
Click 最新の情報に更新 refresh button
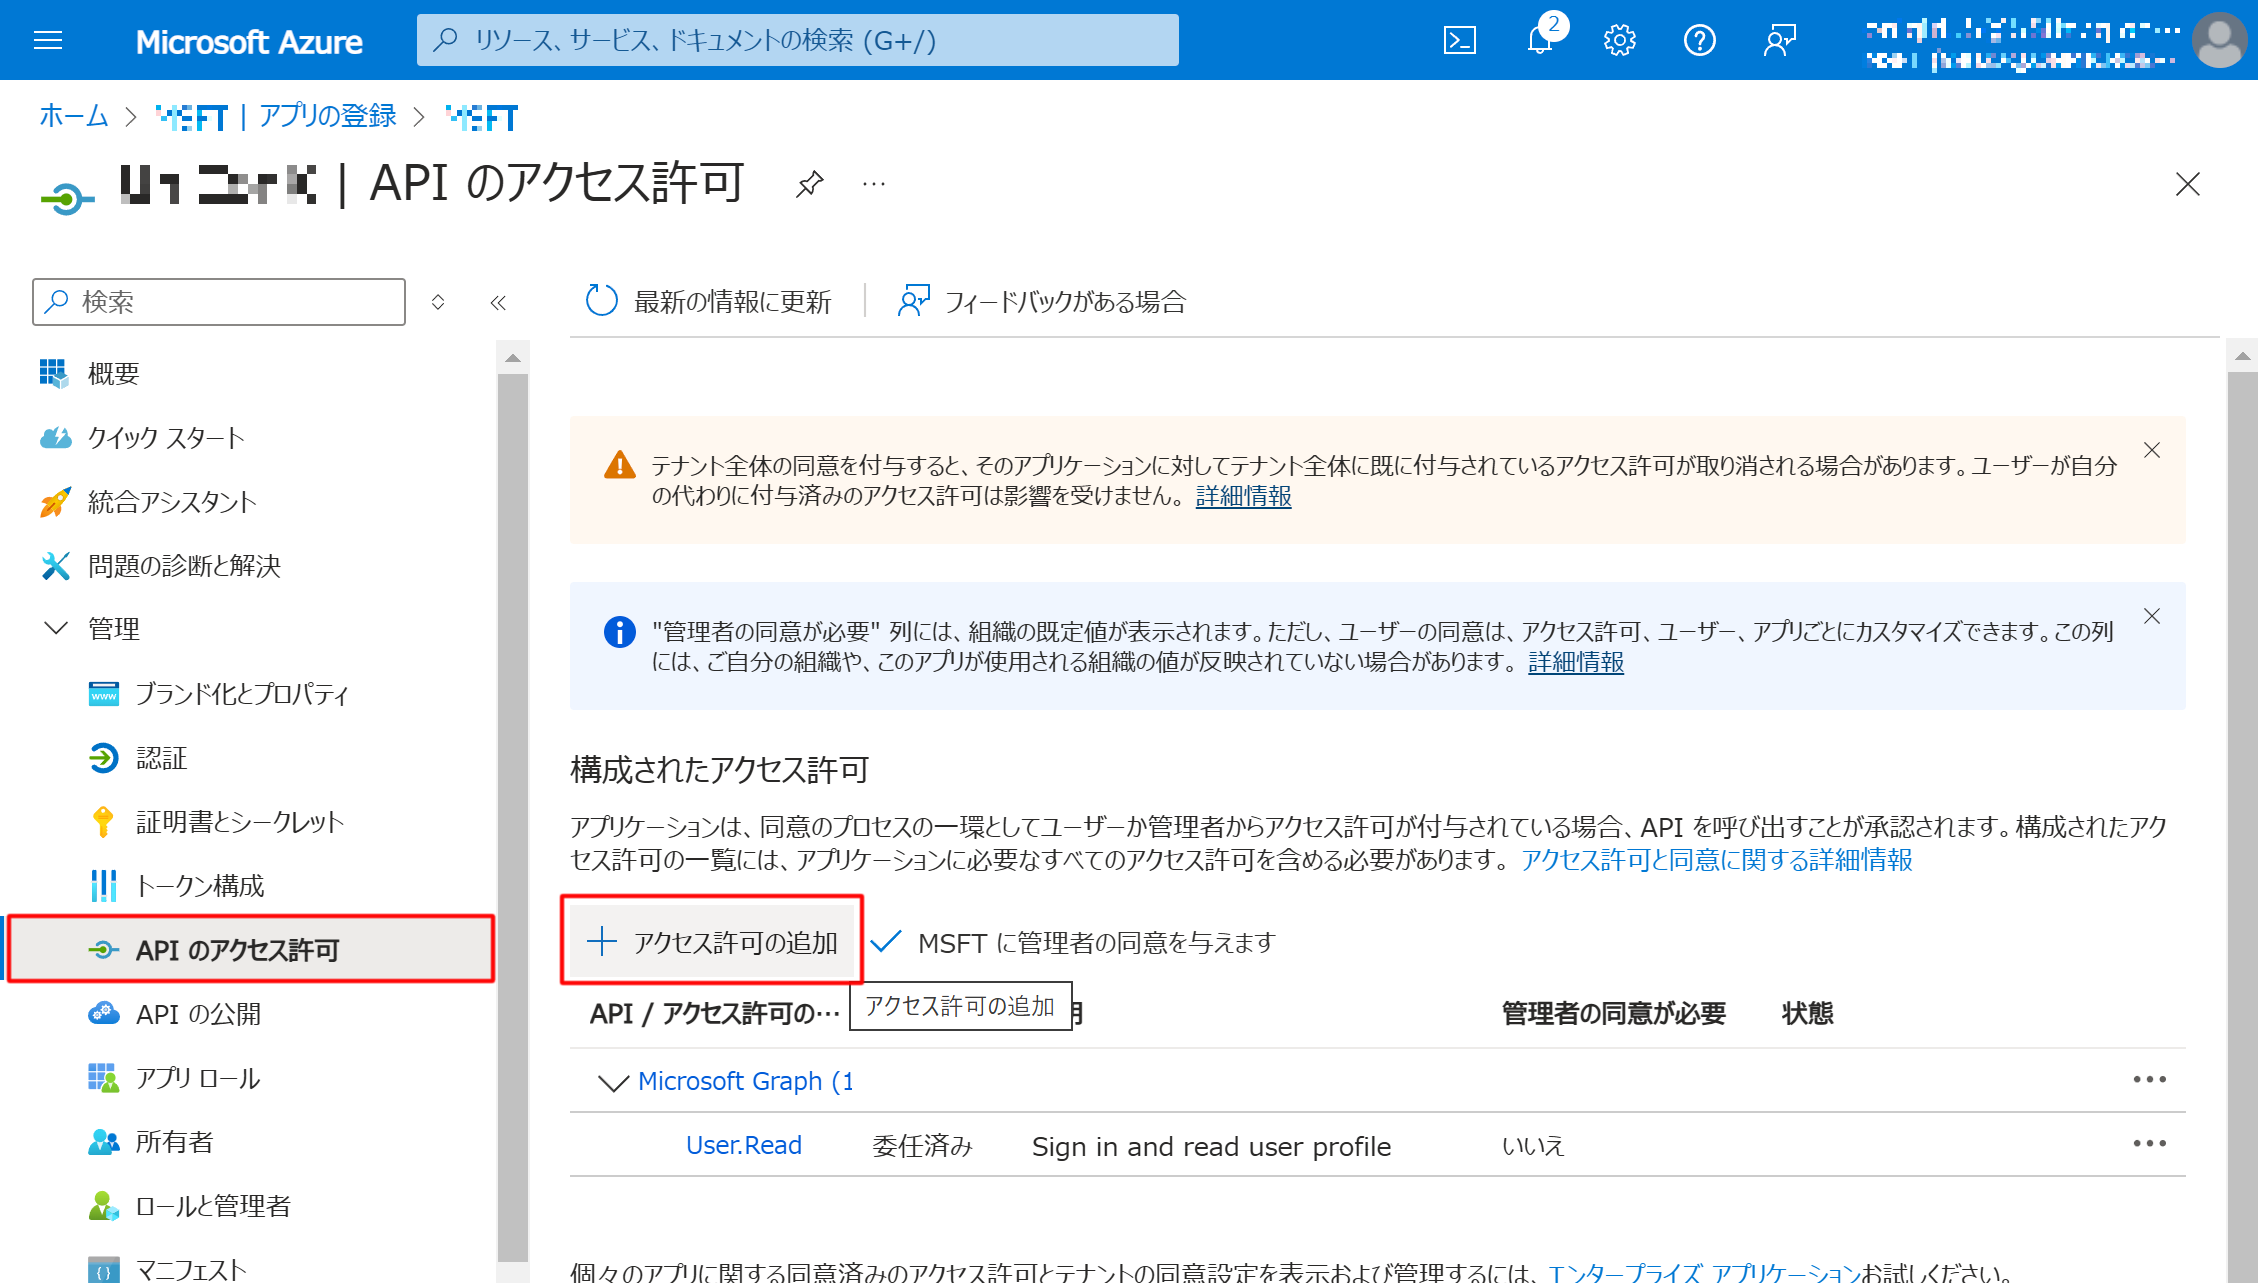pos(708,302)
